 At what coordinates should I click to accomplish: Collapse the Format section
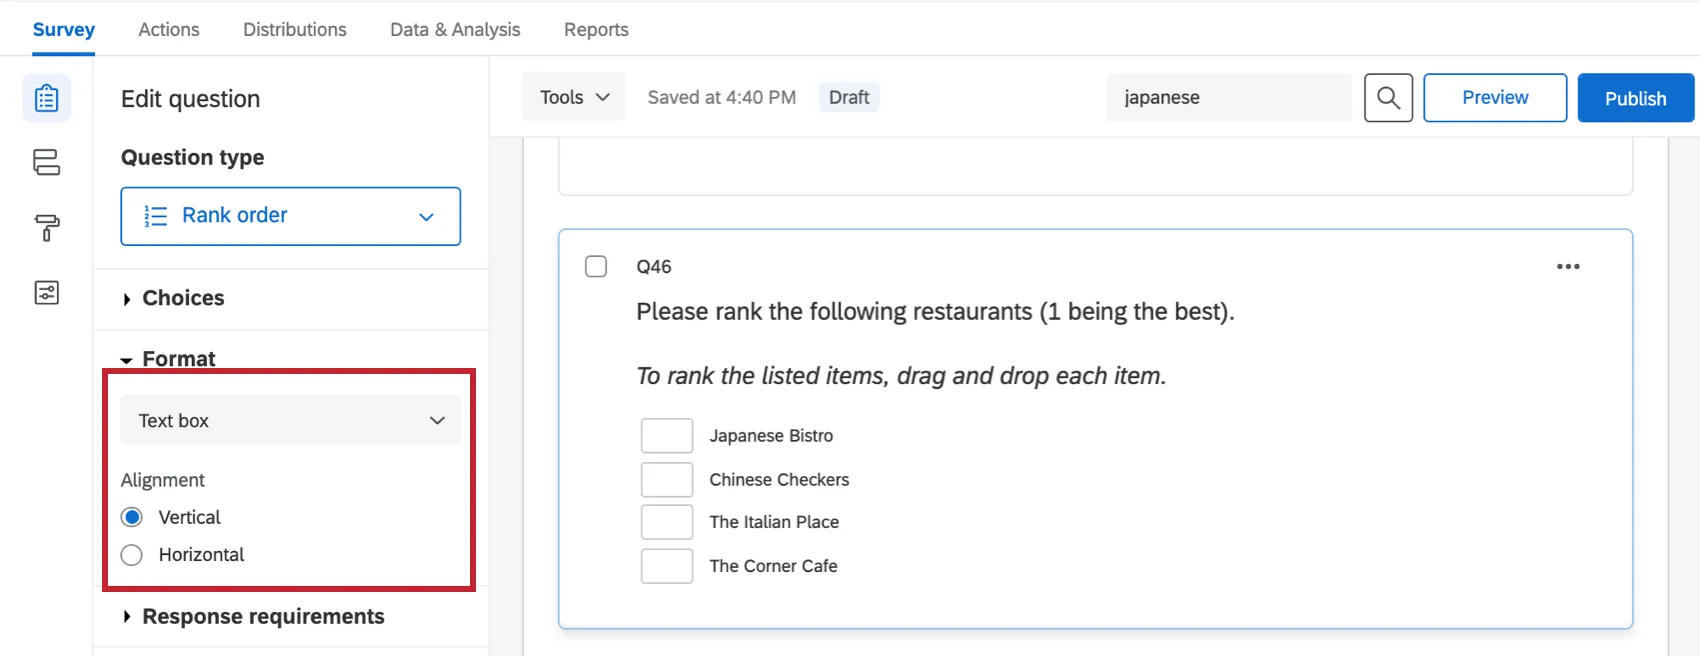[178, 358]
